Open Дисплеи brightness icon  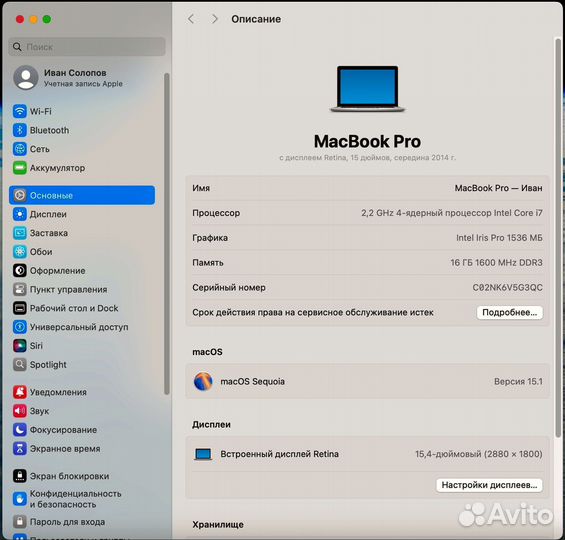coord(20,214)
